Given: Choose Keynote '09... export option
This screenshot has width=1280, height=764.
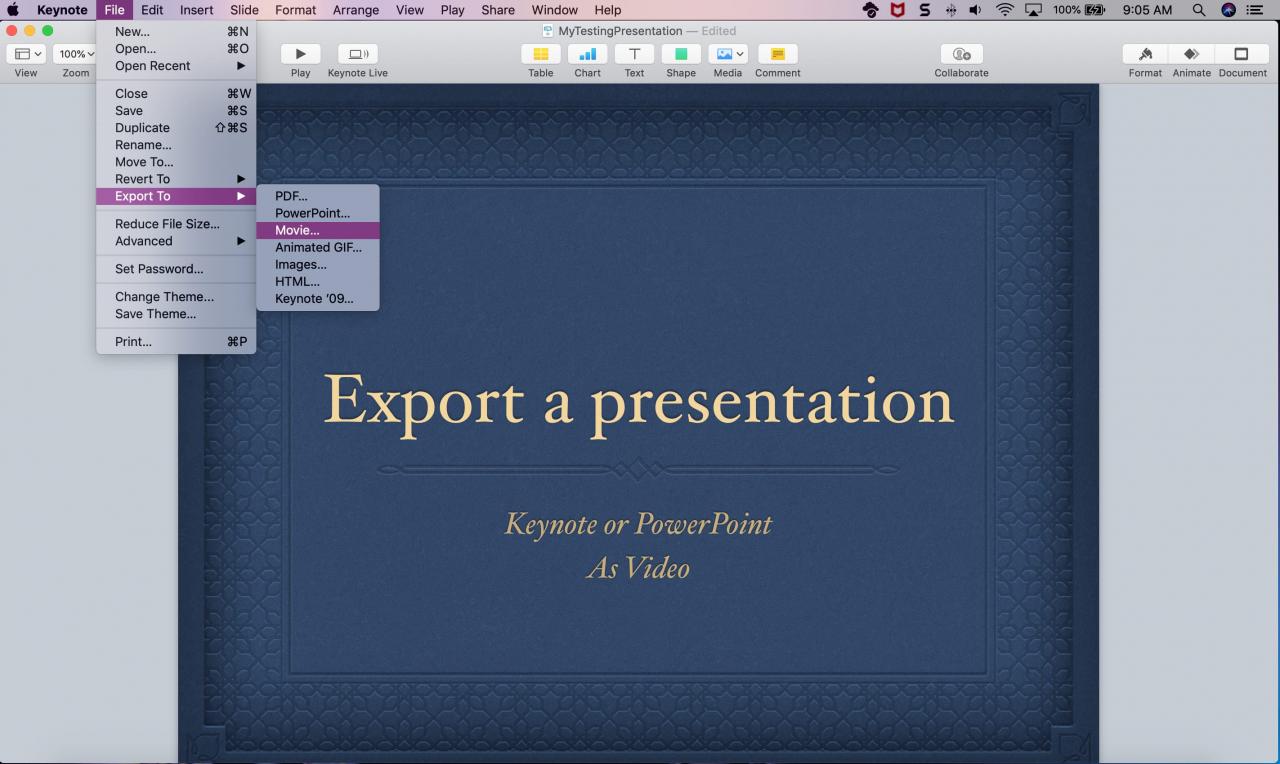Looking at the screenshot, I should (x=318, y=299).
